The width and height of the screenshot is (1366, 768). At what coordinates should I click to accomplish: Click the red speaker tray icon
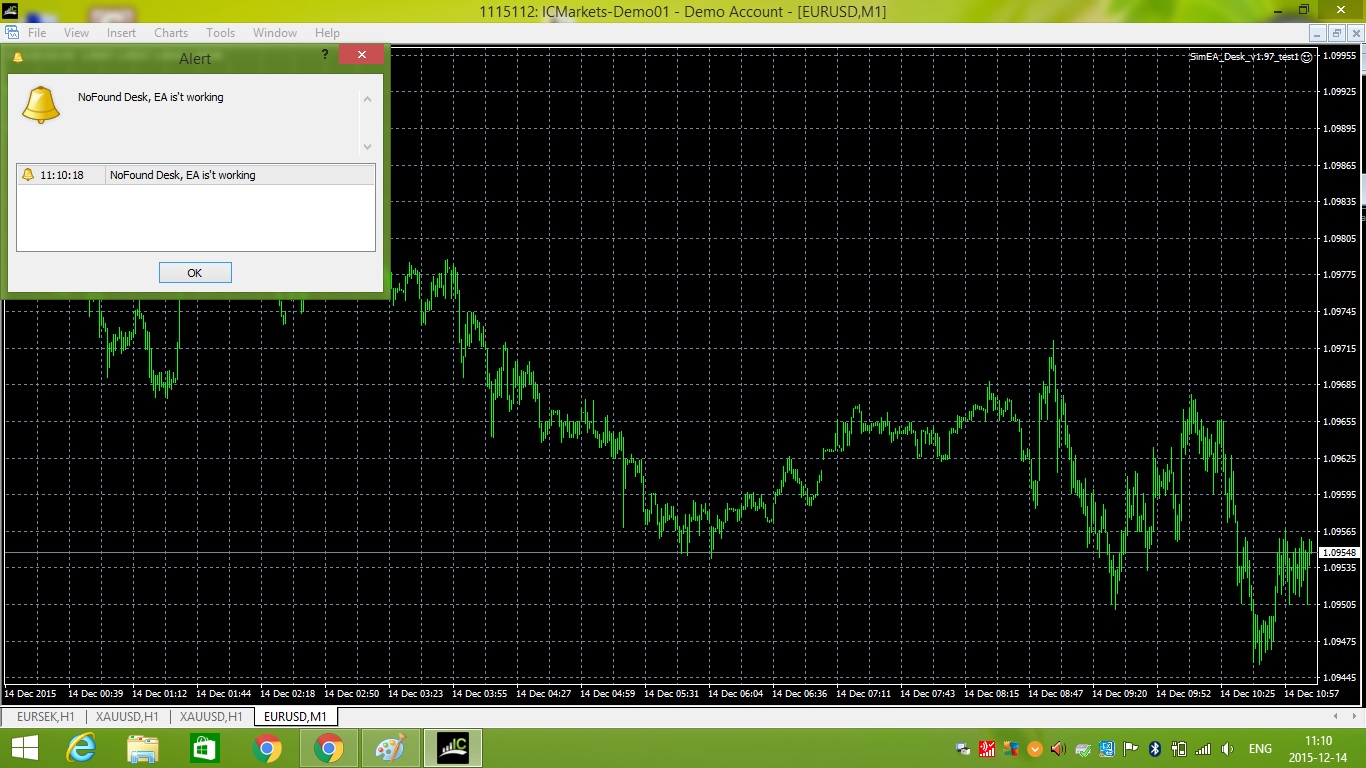(x=1059, y=748)
